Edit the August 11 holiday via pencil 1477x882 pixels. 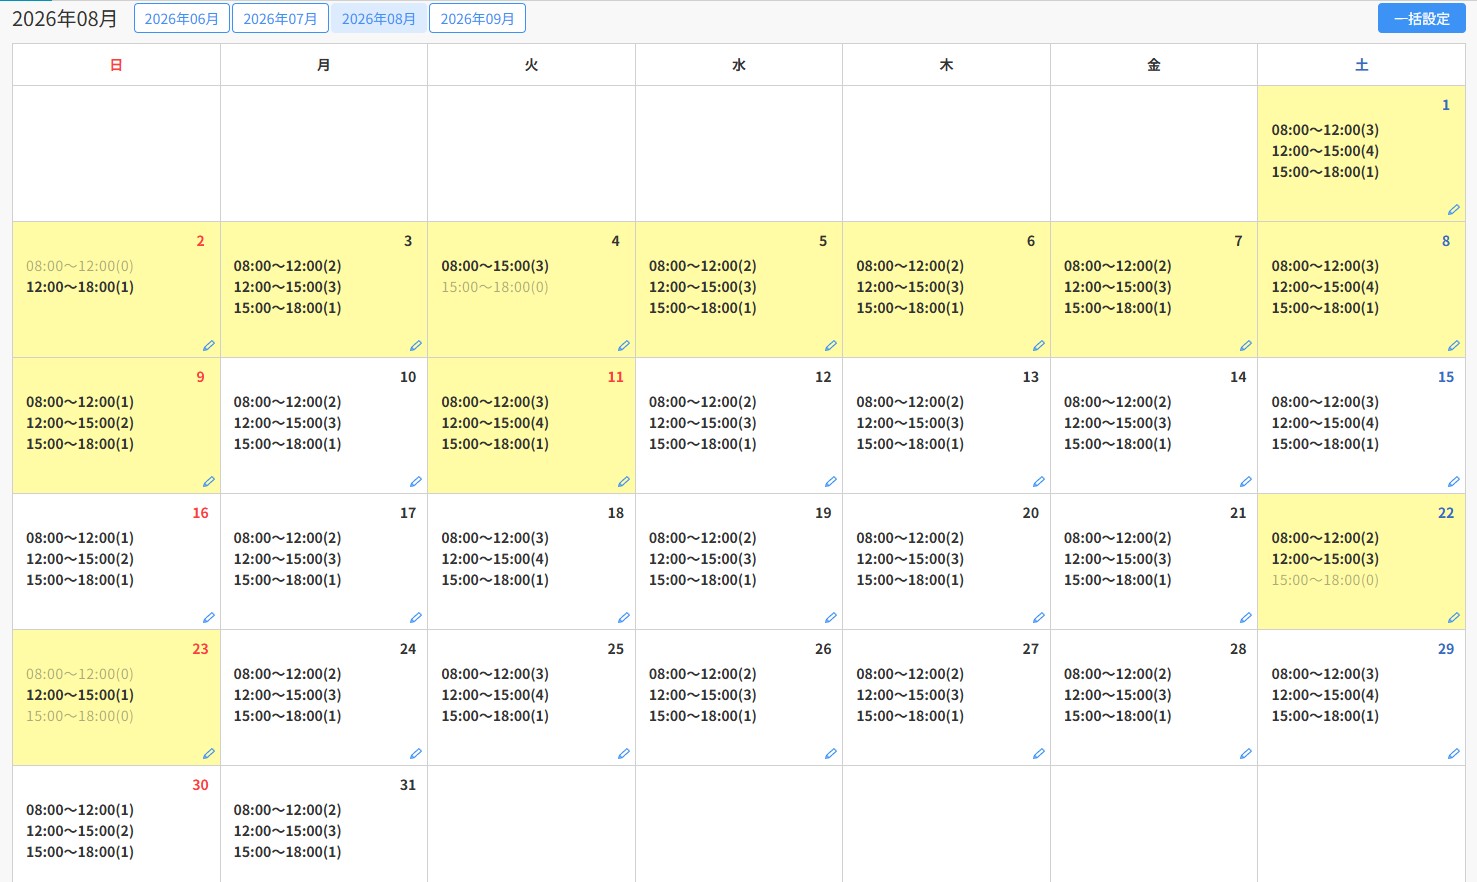pos(623,482)
